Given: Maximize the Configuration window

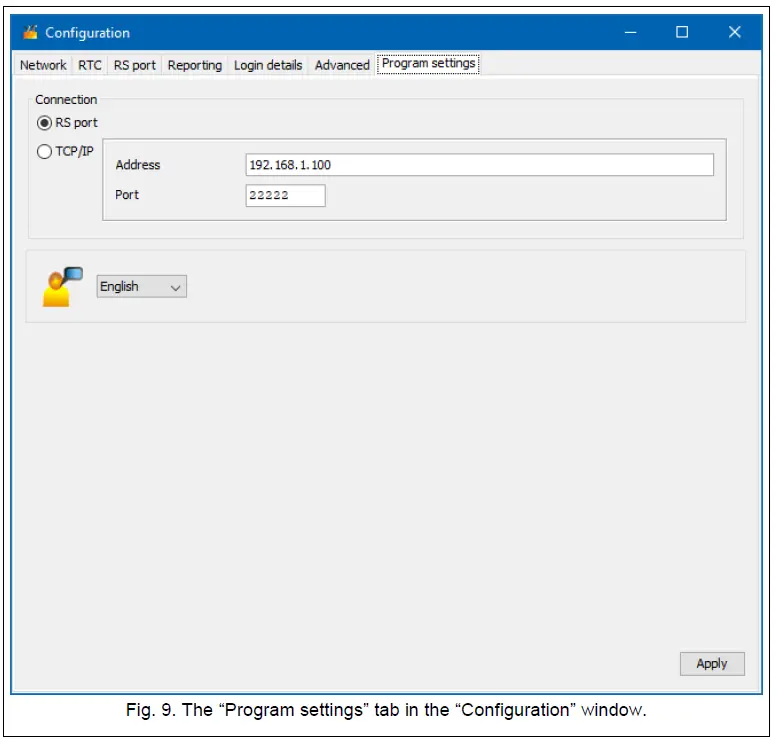Looking at the screenshot, I should [682, 32].
